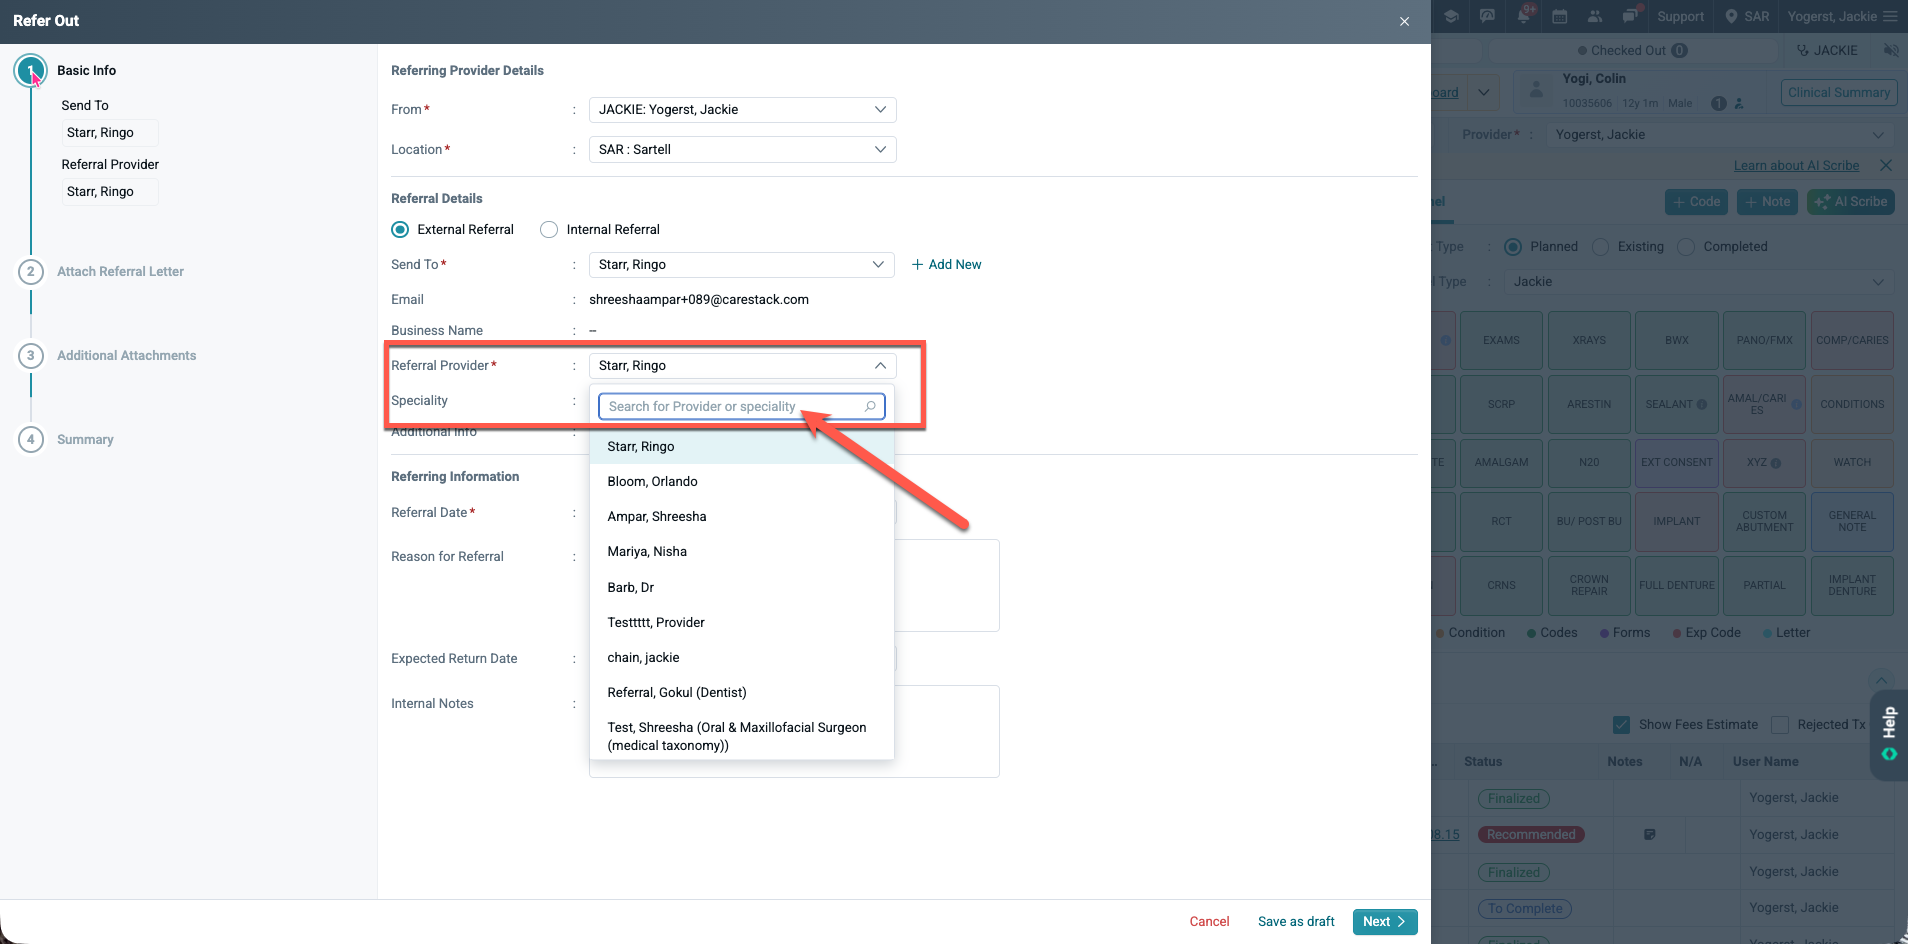This screenshot has width=1908, height=944.
Task: Click Save as draft
Action: coord(1296,921)
